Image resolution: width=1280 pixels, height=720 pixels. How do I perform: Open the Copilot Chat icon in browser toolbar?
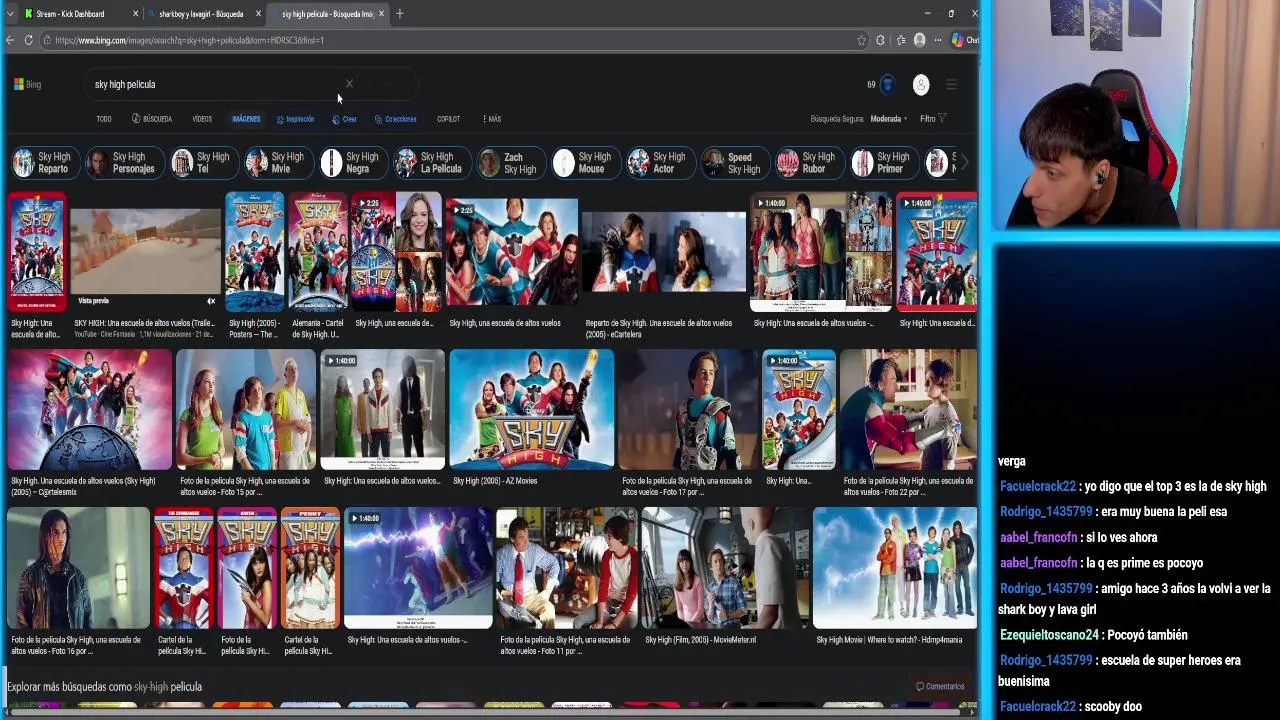(964, 40)
